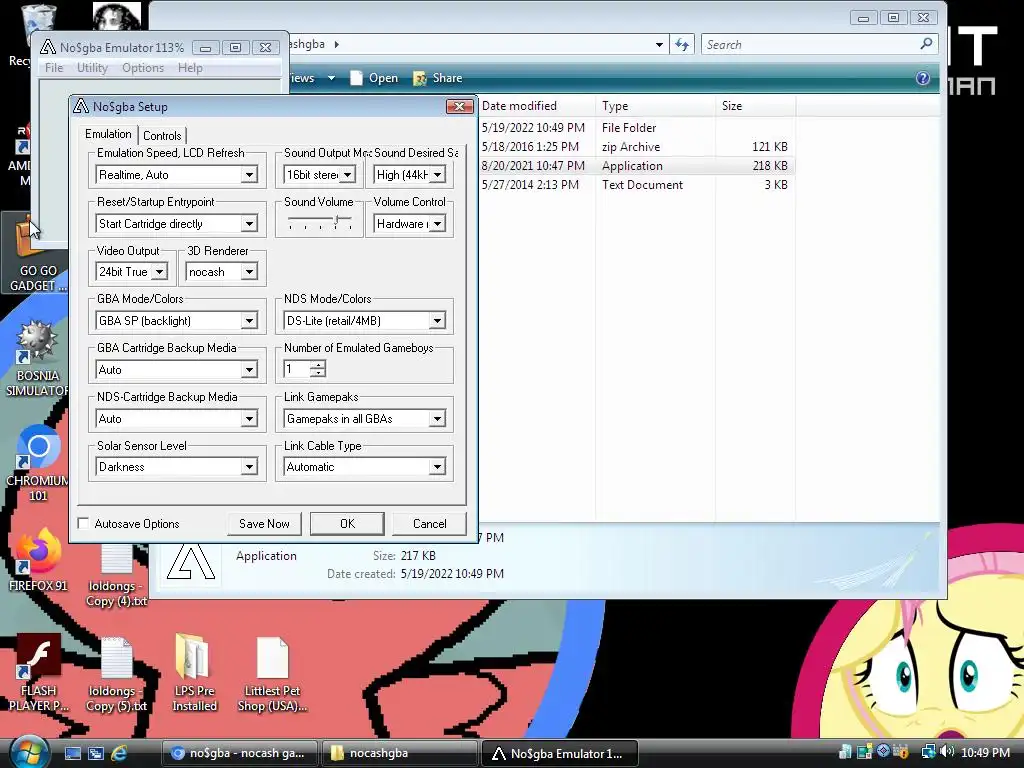This screenshot has width=1024, height=768.
Task: Click the Cancel button in No$gba Setup
Action: 429,523
